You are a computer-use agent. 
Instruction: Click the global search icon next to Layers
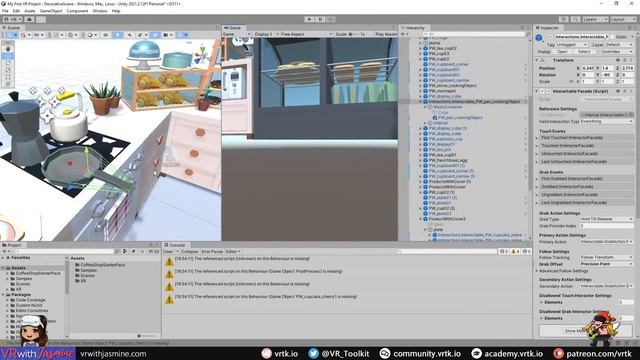pyautogui.click(x=575, y=19)
